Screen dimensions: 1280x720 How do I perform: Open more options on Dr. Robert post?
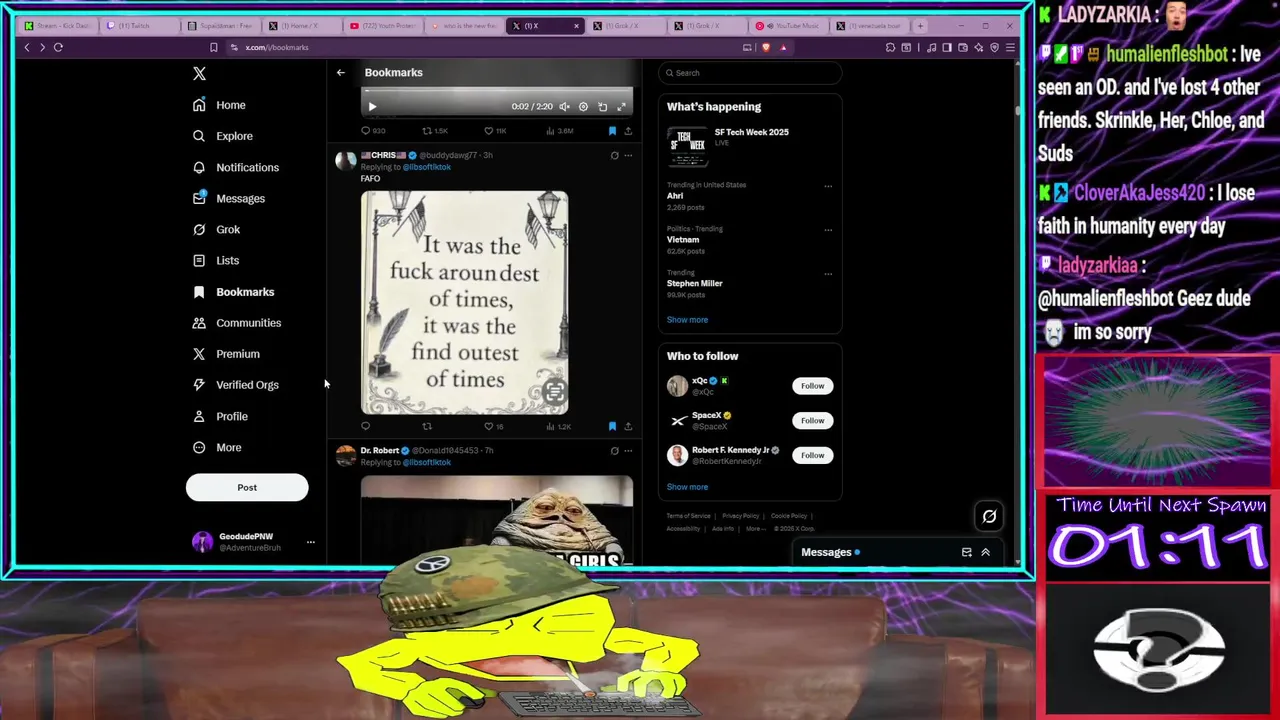pyautogui.click(x=628, y=451)
